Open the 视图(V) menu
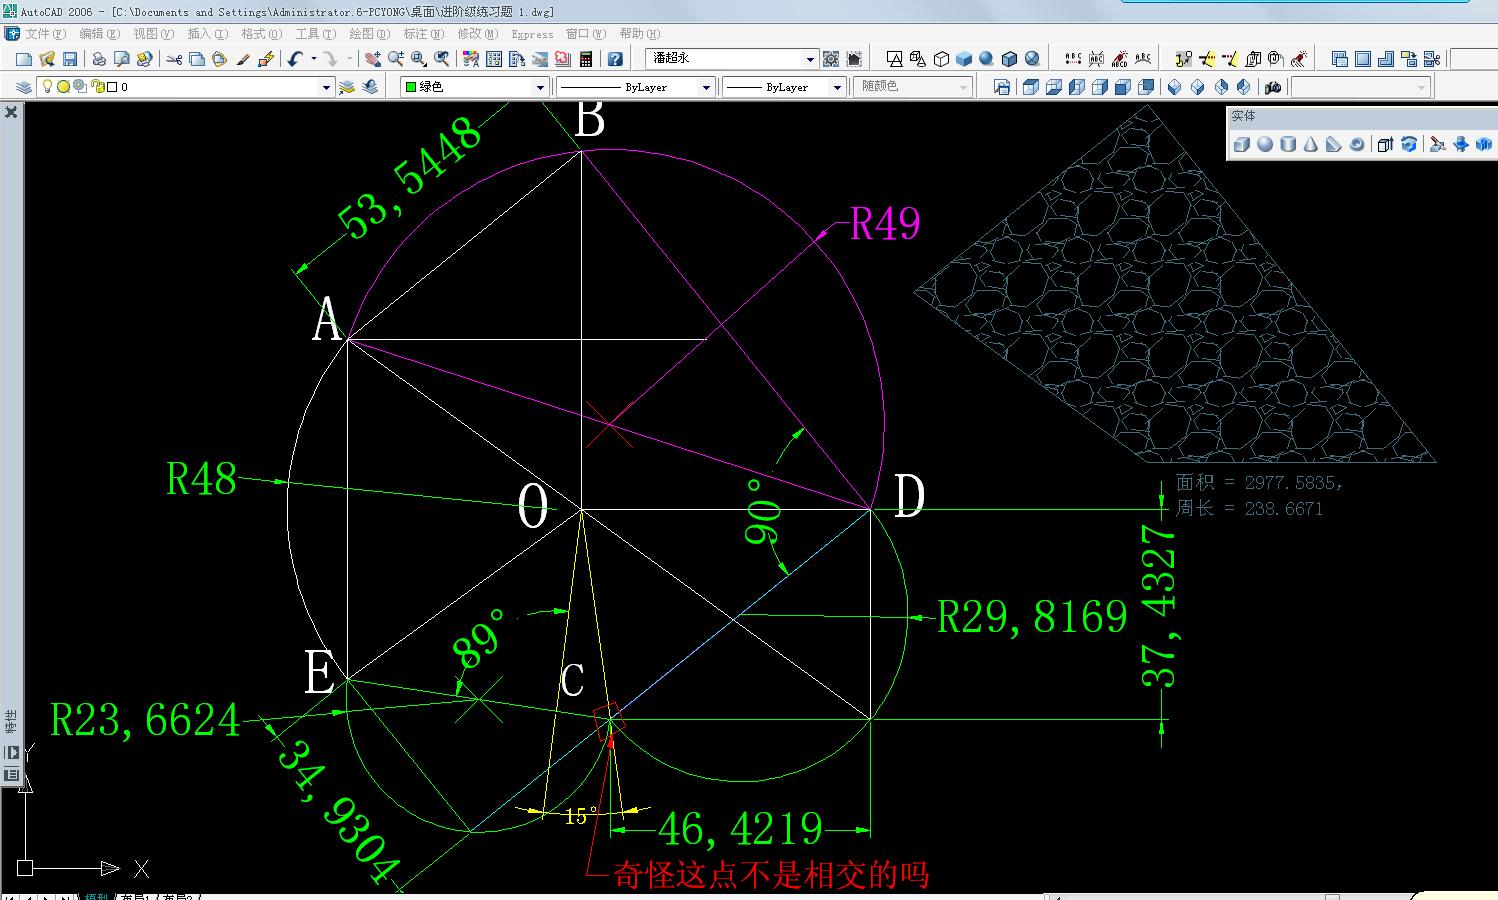 click(x=154, y=34)
